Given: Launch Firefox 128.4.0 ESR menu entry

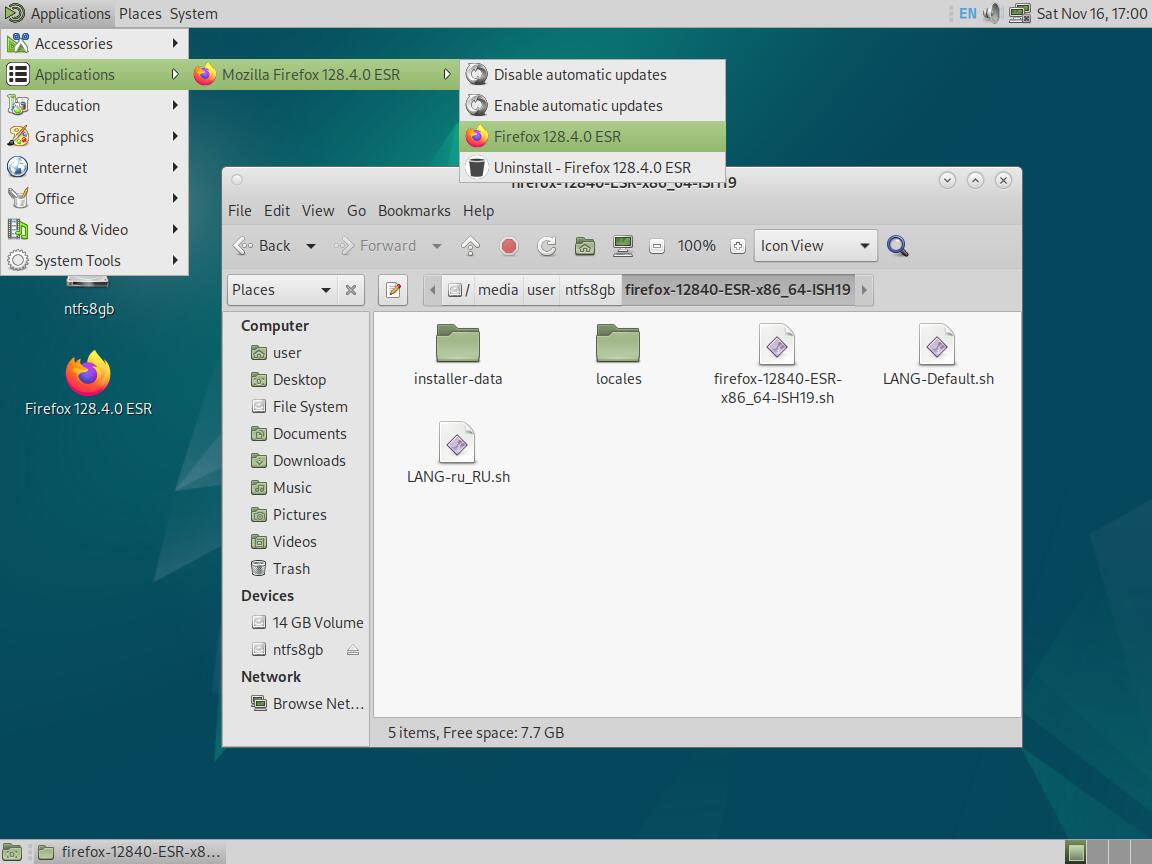Looking at the screenshot, I should coord(557,137).
